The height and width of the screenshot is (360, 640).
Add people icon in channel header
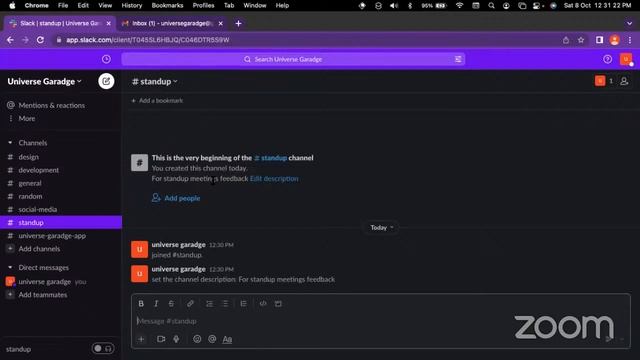tap(624, 81)
